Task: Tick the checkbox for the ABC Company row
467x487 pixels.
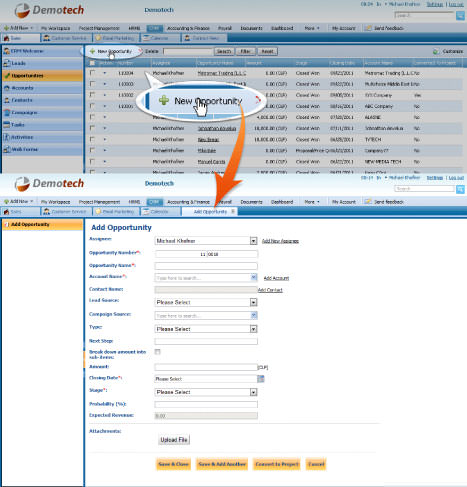Action: tap(92, 106)
